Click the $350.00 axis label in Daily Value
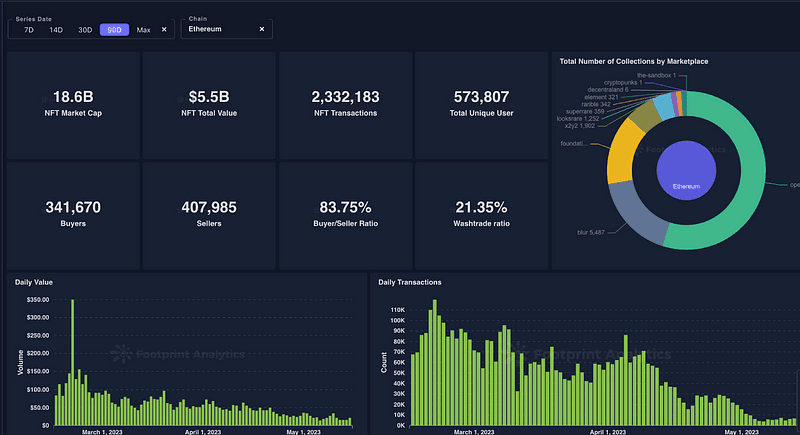Screen dimensions: 800x435 38,300
